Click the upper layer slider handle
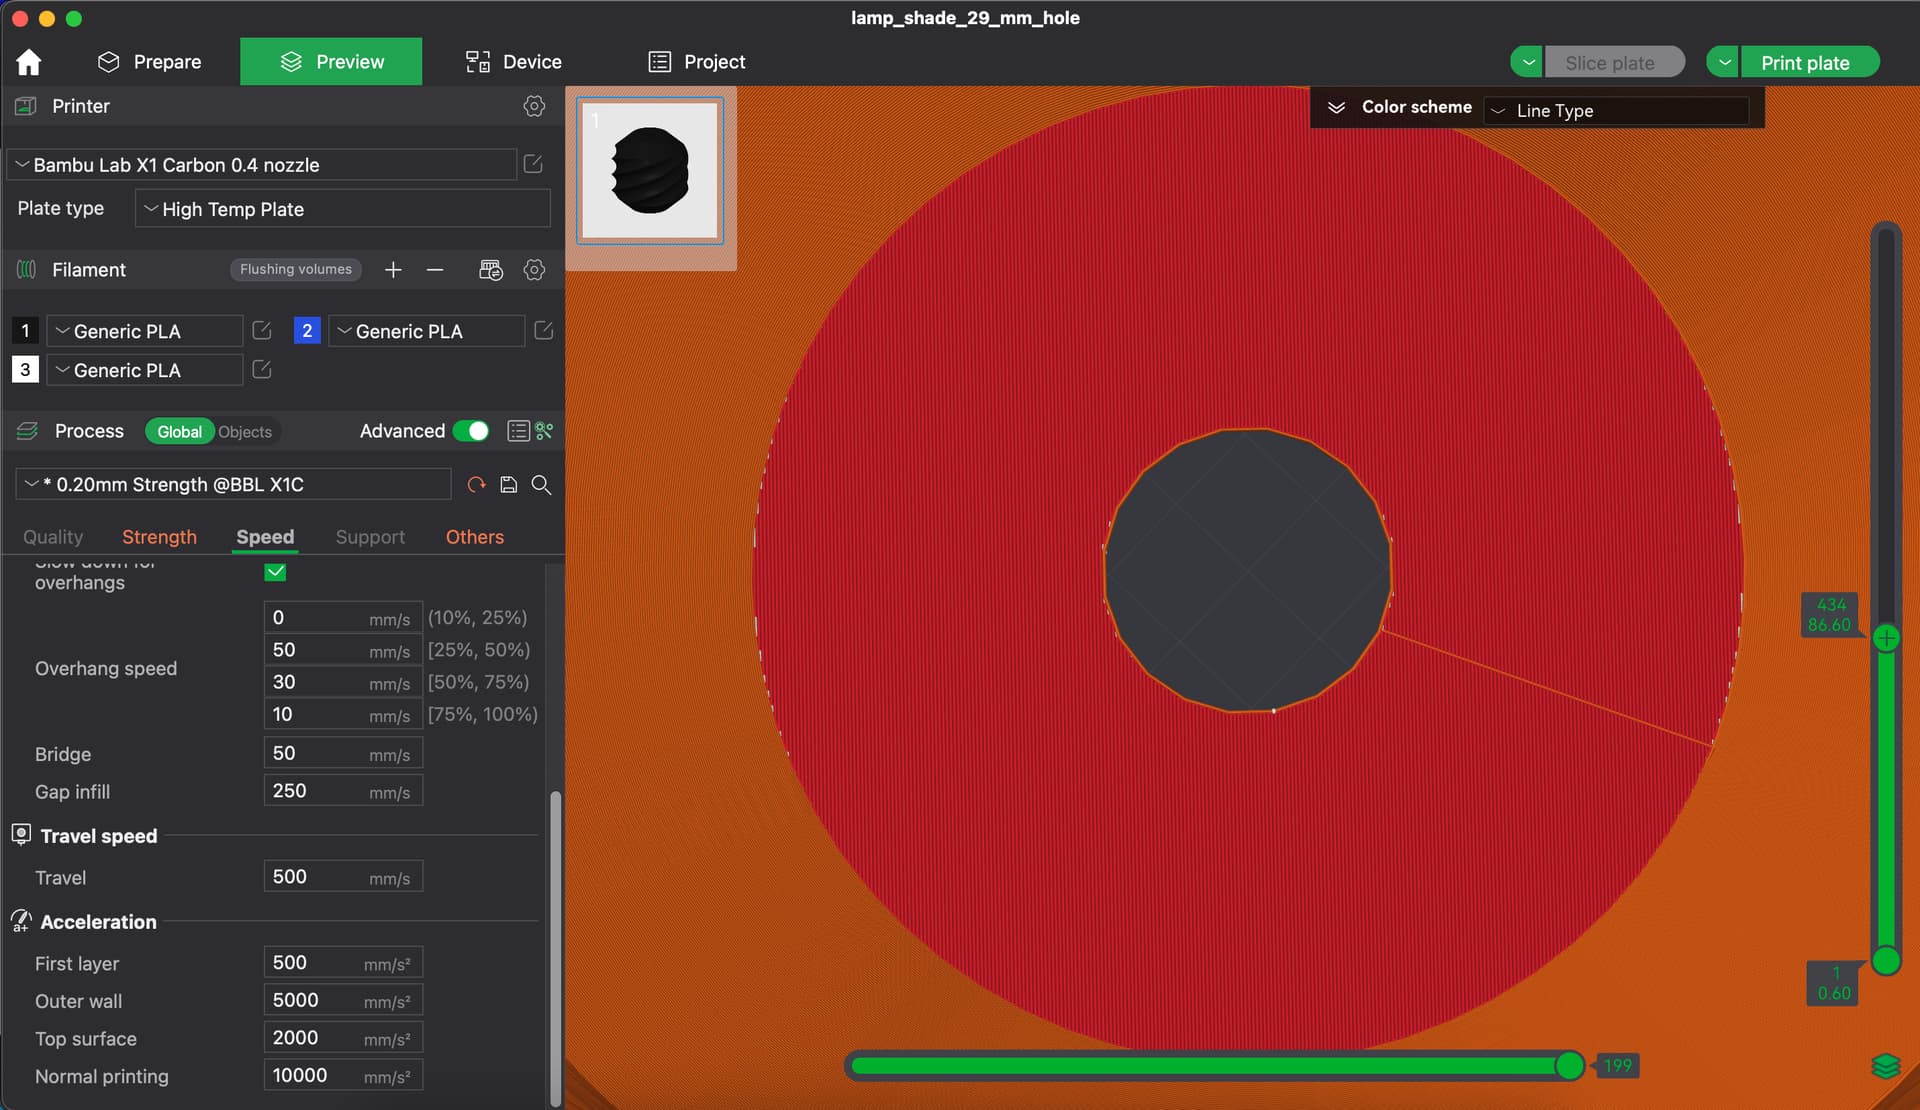 click(1886, 638)
